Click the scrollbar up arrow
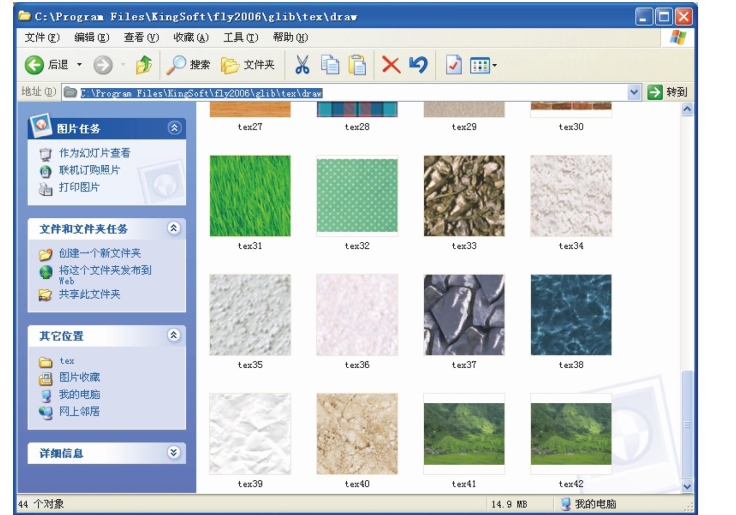Image resolution: width=736 pixels, height=515 pixels. click(x=687, y=110)
